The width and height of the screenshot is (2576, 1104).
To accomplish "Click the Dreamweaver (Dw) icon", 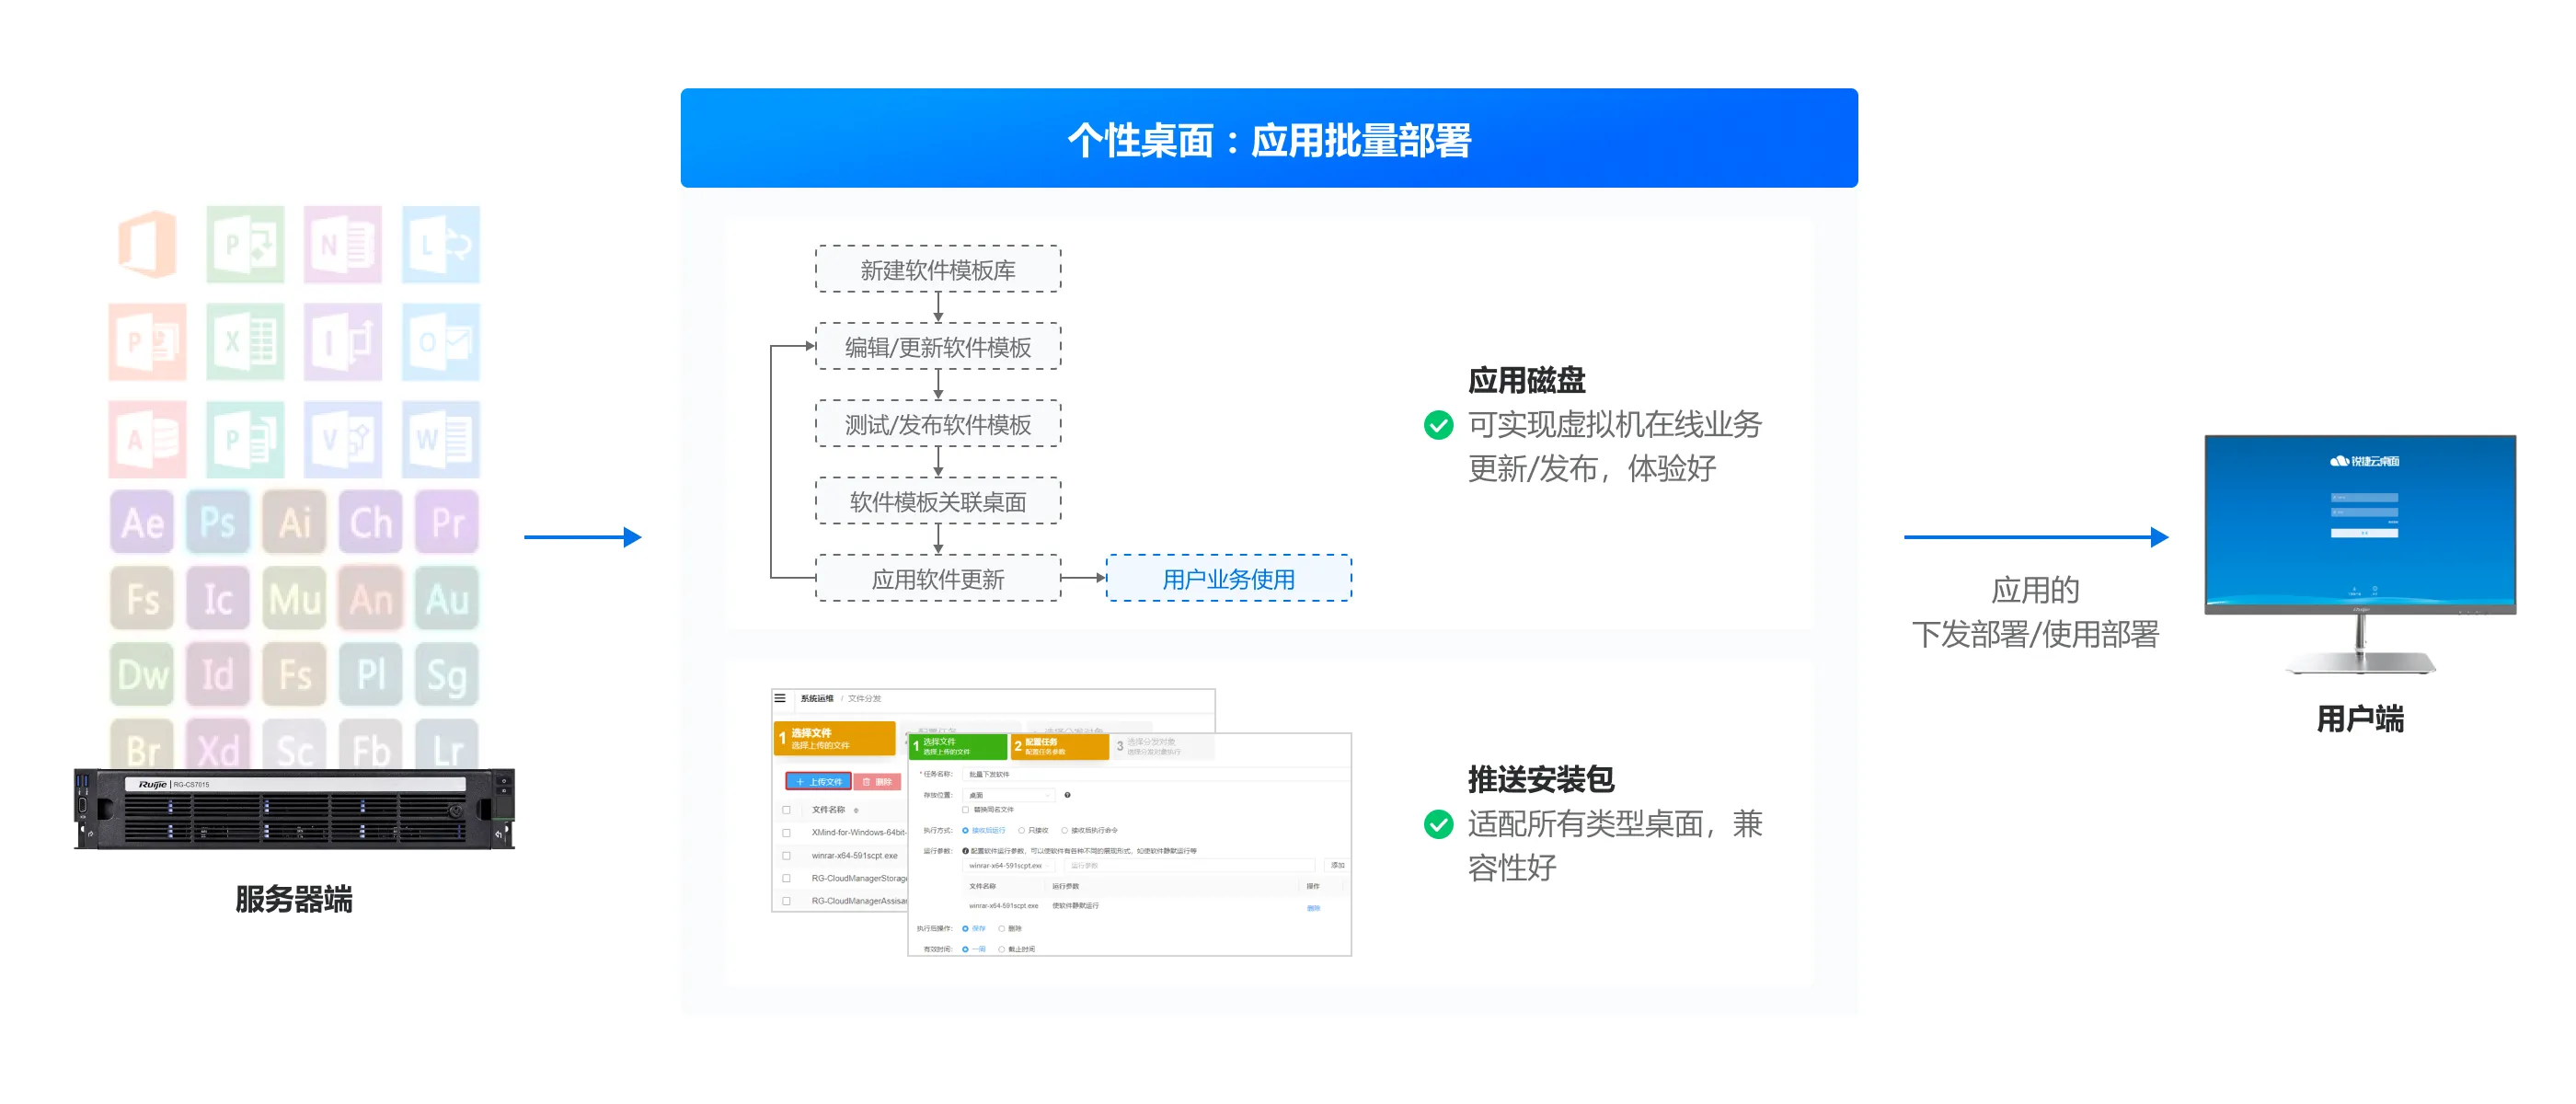I will pos(142,675).
